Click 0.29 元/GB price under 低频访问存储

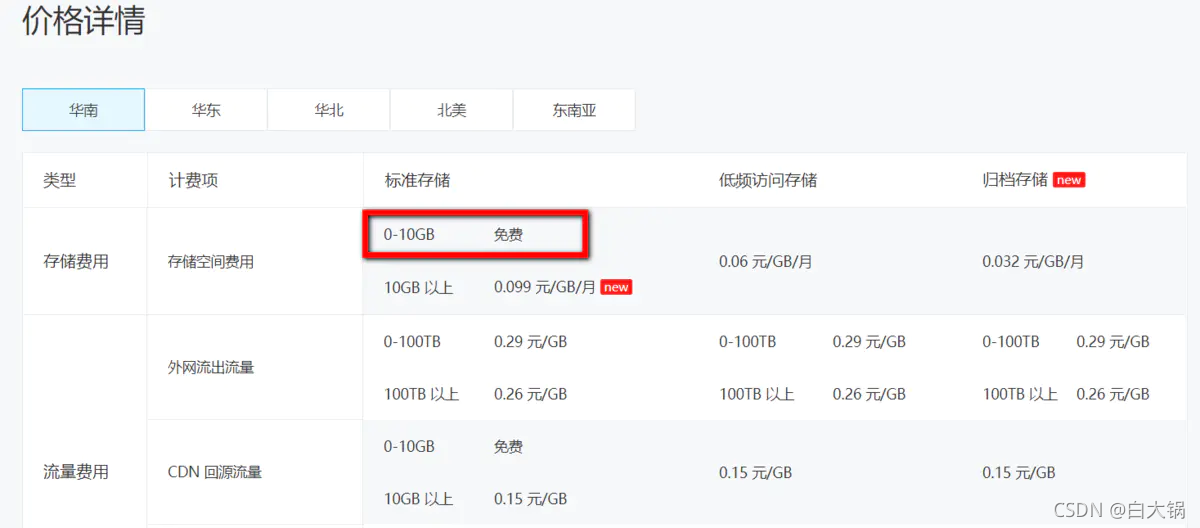point(869,341)
